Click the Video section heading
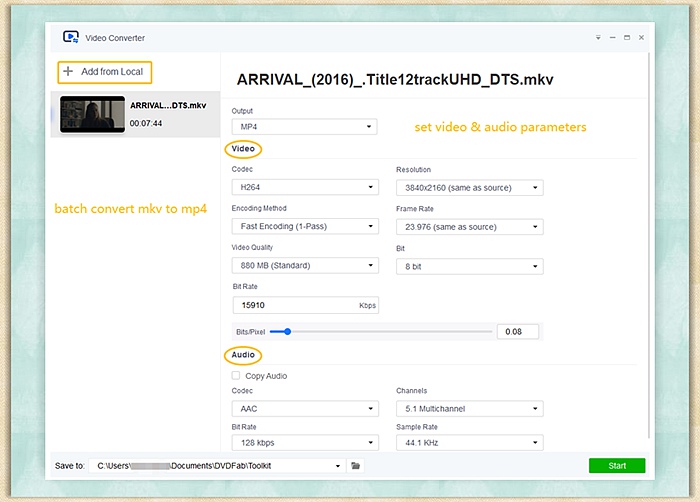 [x=243, y=149]
